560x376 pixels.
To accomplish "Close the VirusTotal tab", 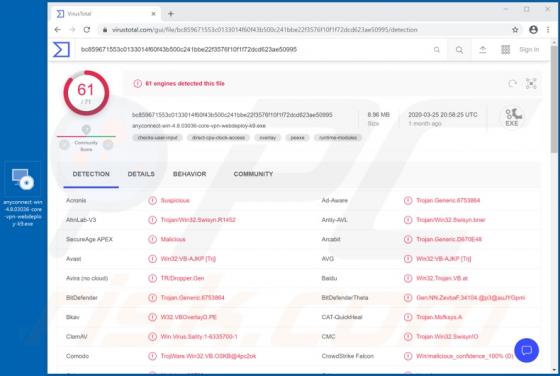I will coord(153,14).
